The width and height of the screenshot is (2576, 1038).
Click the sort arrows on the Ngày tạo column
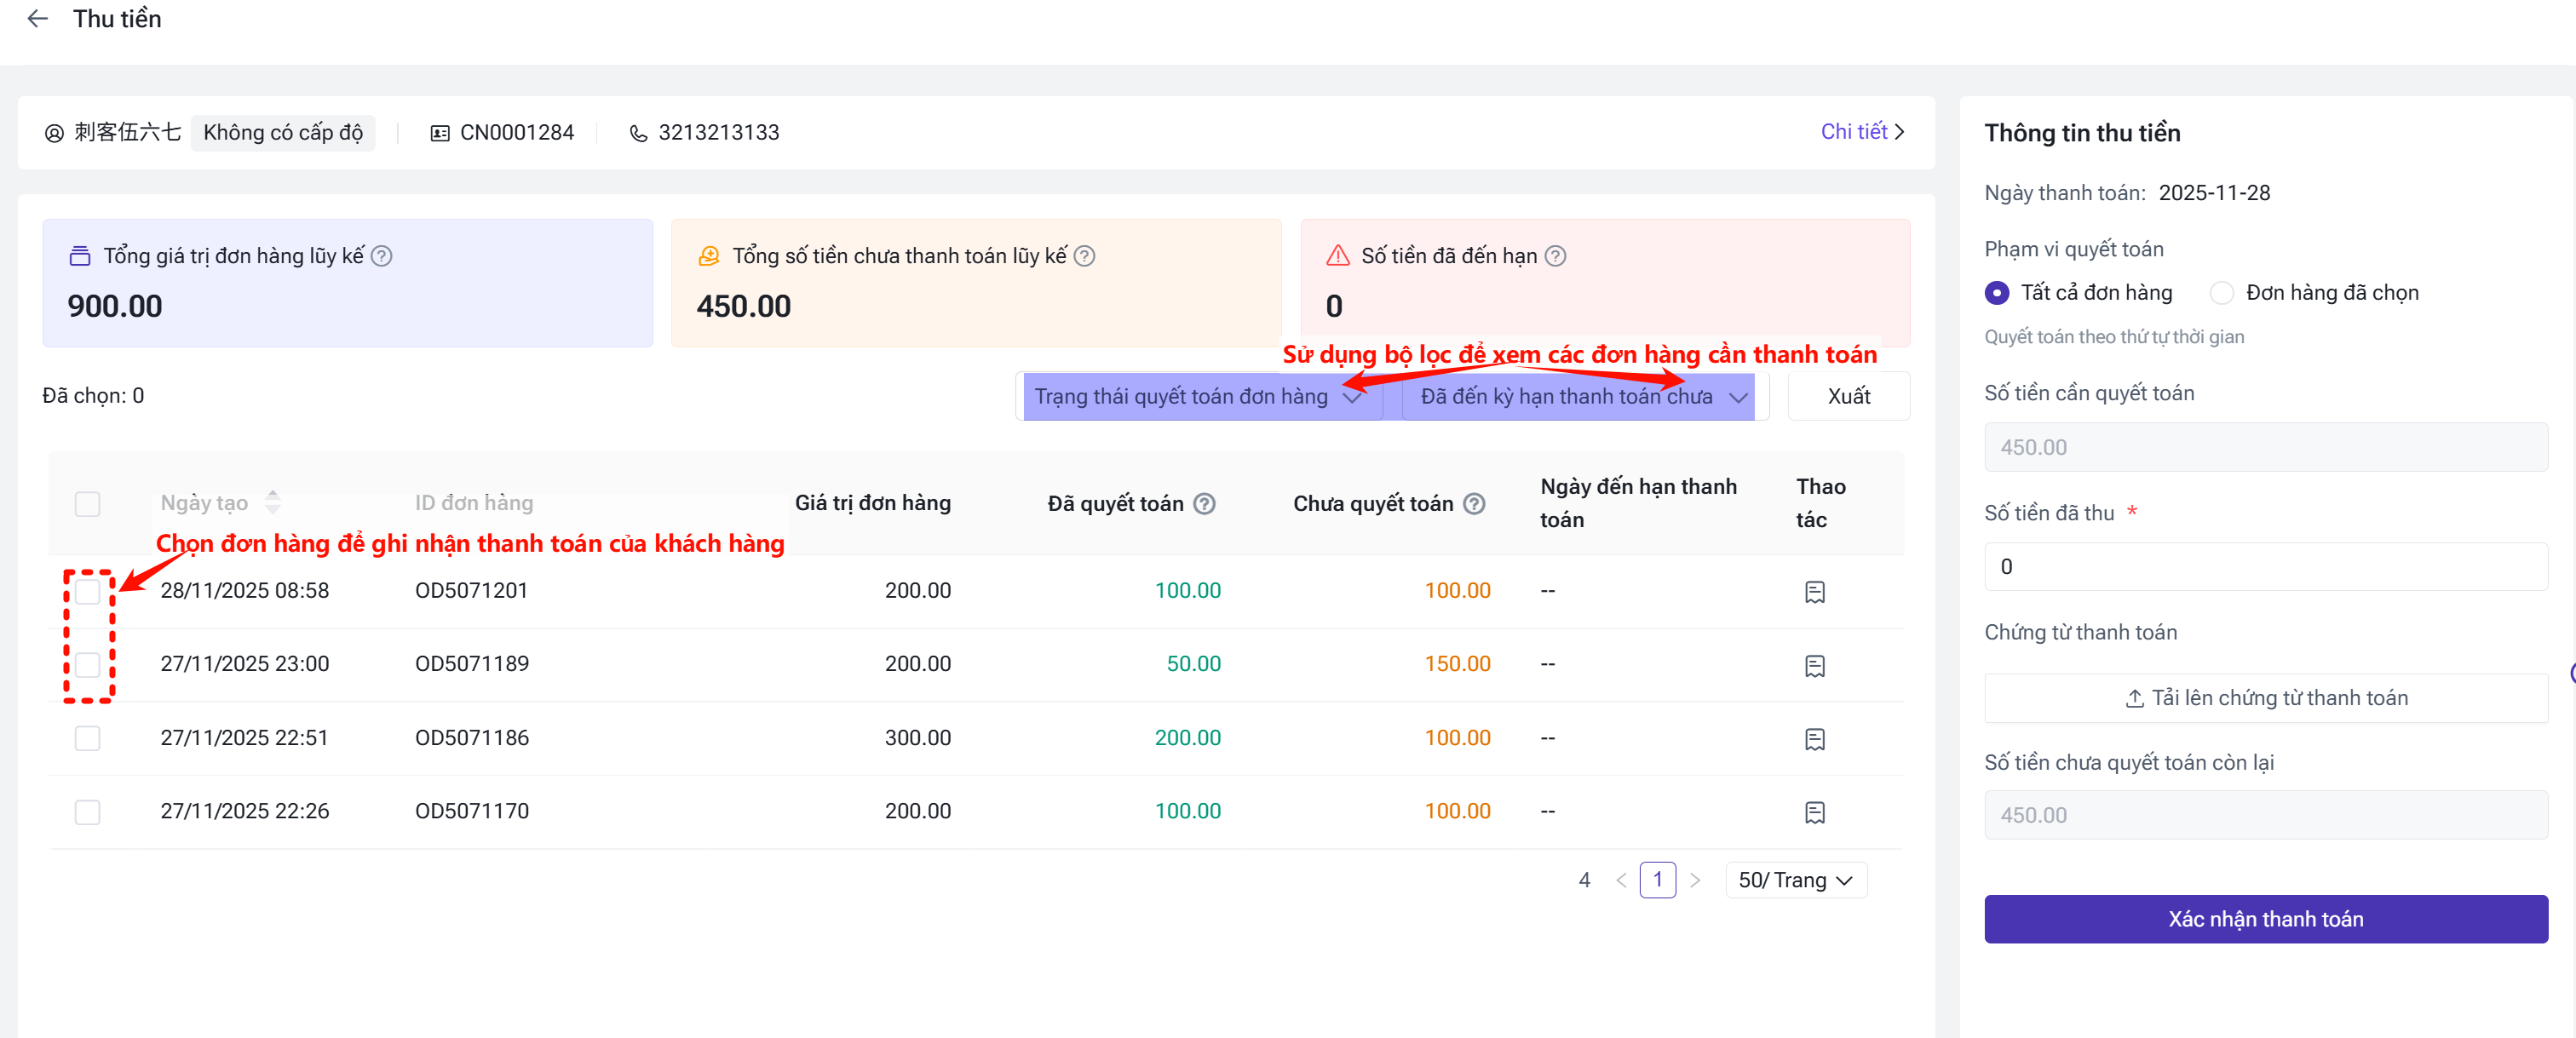tap(272, 502)
